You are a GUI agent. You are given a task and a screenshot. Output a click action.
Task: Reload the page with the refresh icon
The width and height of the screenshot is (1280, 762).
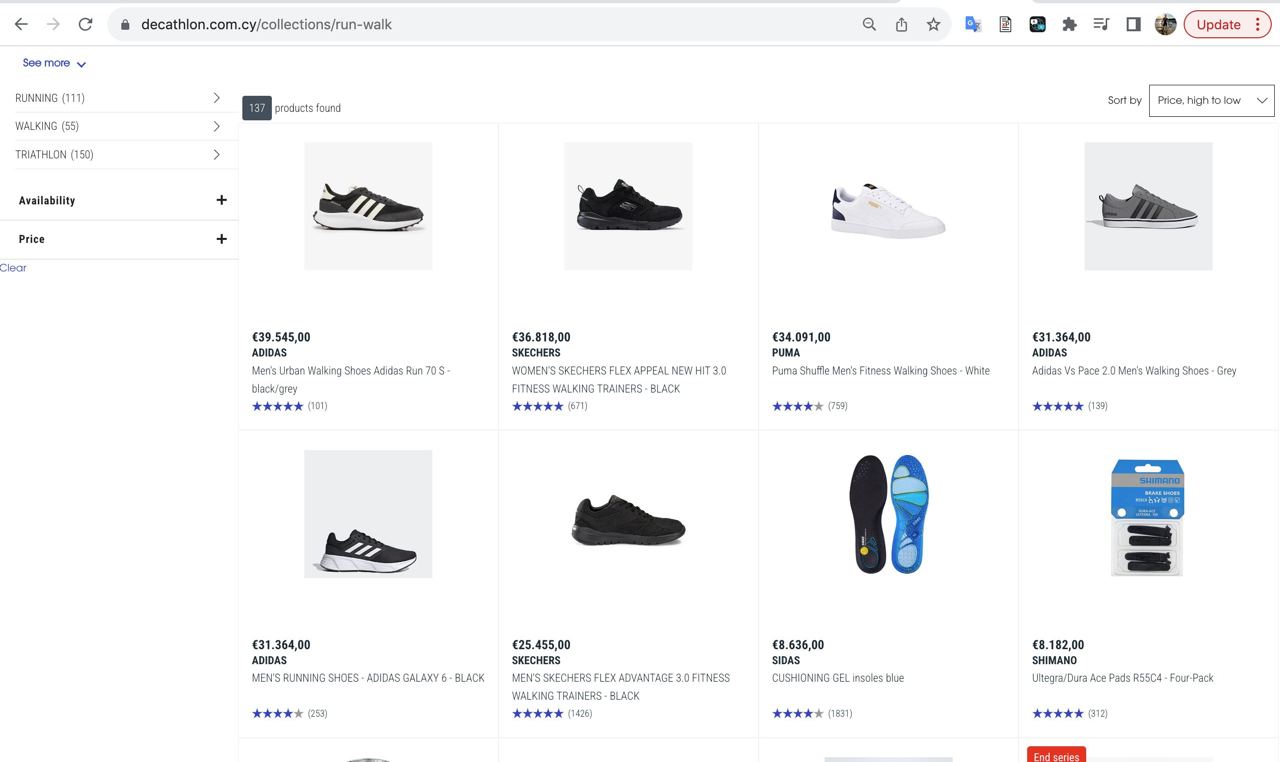85,24
